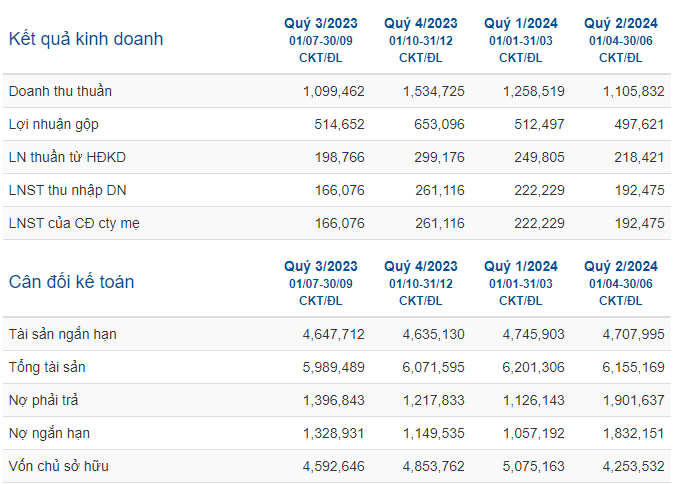The width and height of the screenshot is (673, 484).
Task: Click 261,116 in LNST của CĐ cty mẹ row
Action: [x=440, y=224]
